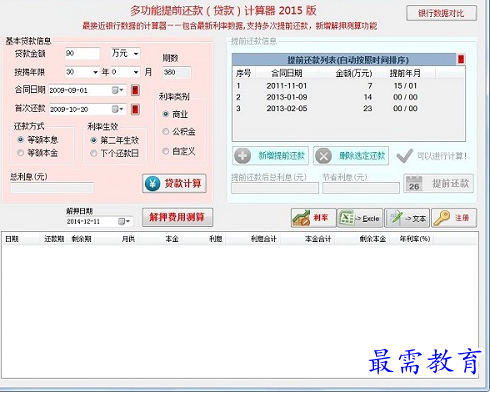Click the 银行数据对比 button
The height and width of the screenshot is (393, 490).
(x=441, y=13)
